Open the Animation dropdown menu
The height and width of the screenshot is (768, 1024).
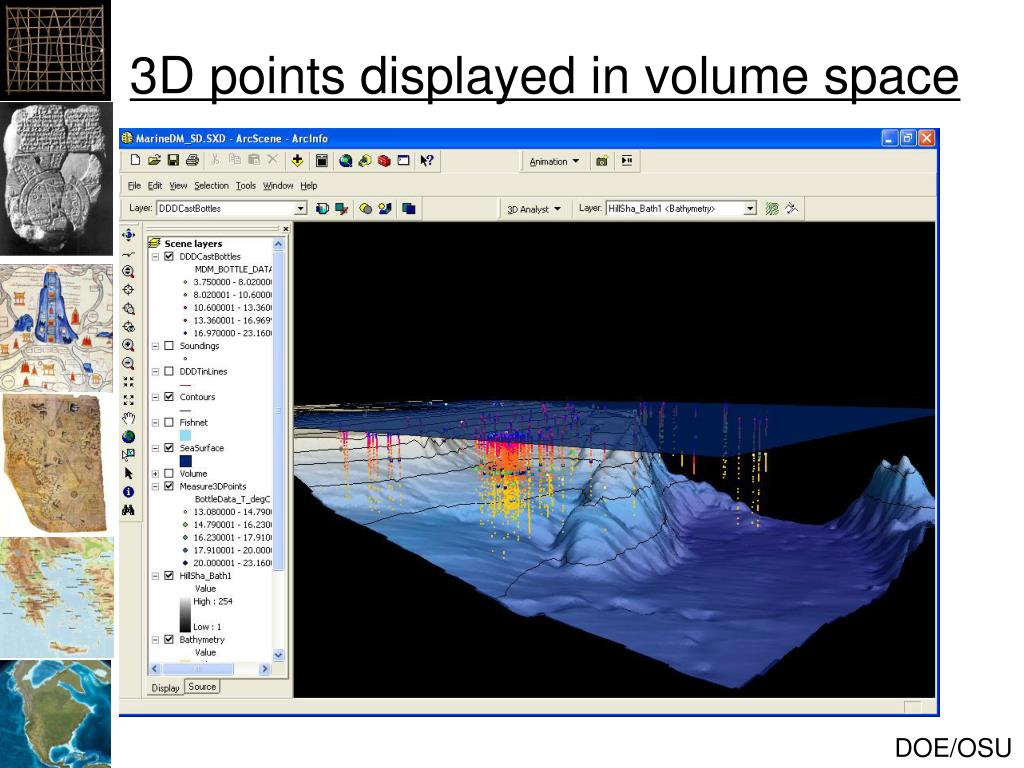coord(554,161)
